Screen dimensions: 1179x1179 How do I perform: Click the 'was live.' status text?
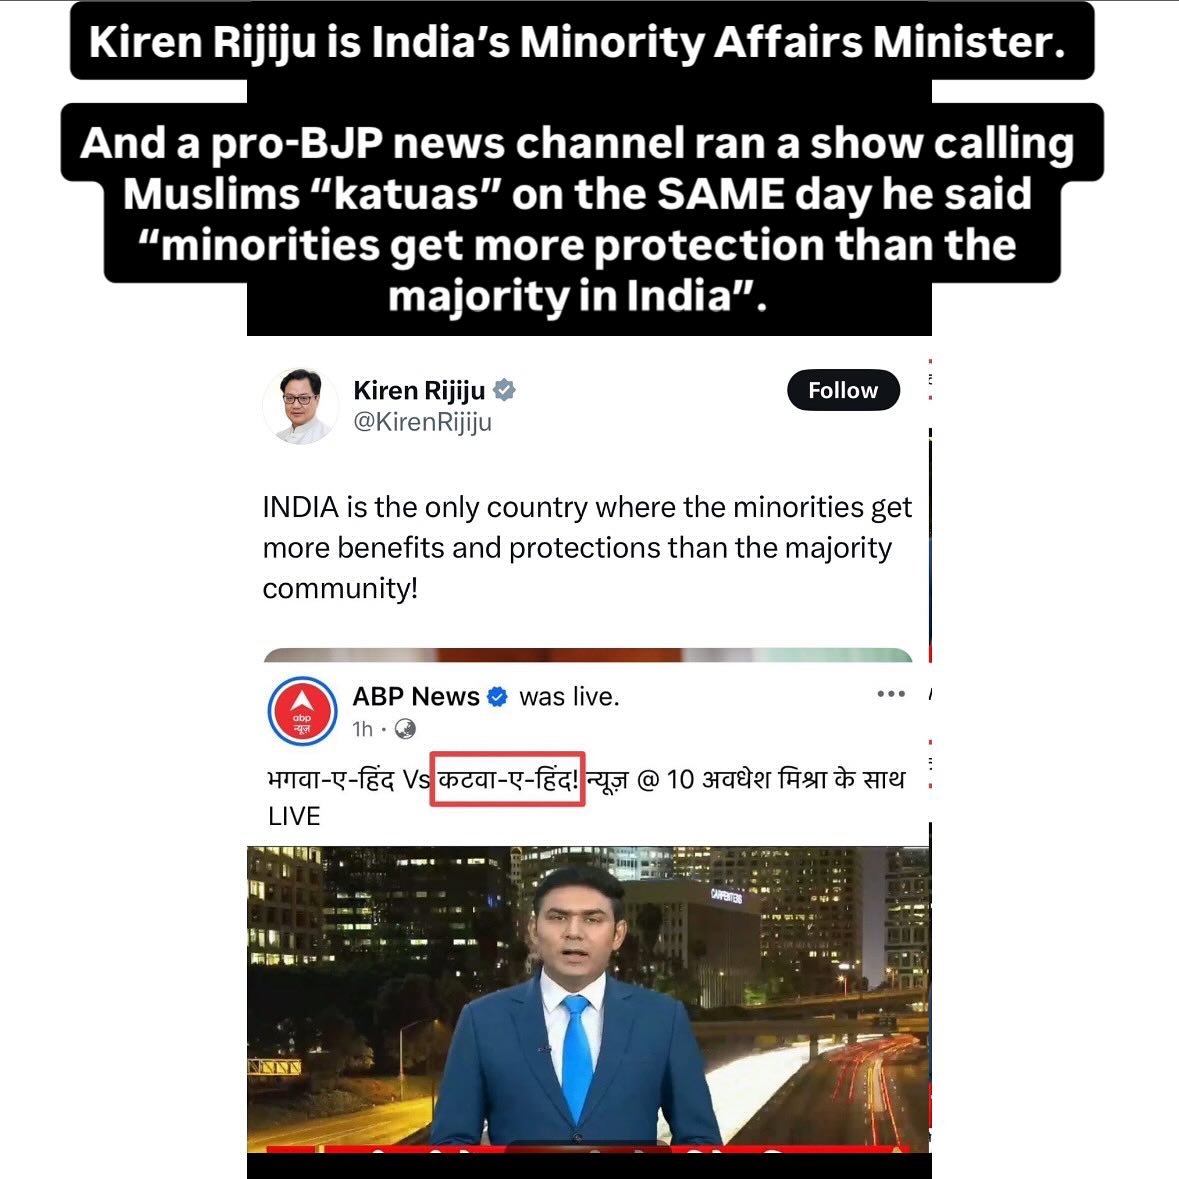pyautogui.click(x=569, y=697)
